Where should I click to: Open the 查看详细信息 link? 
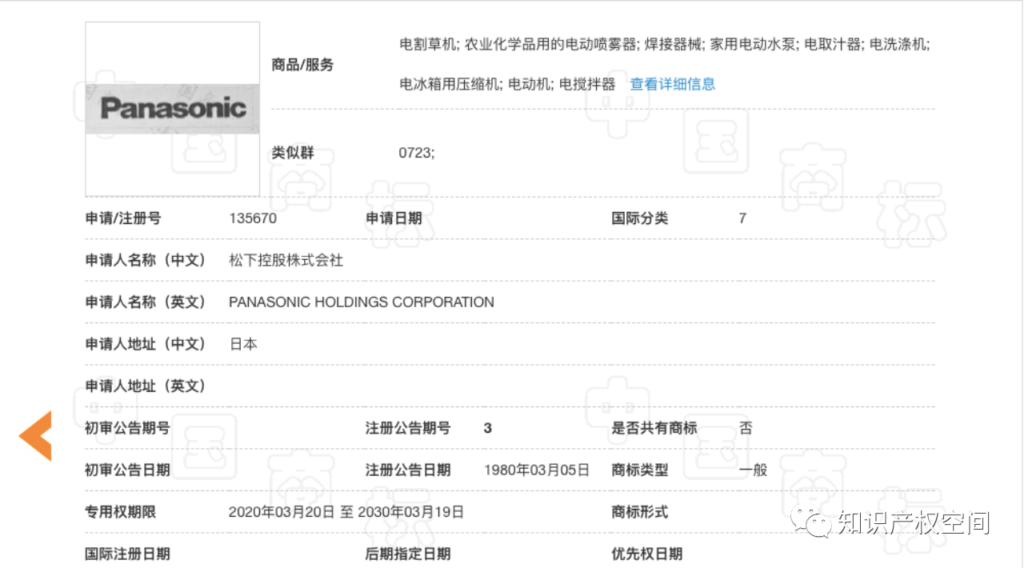(672, 84)
